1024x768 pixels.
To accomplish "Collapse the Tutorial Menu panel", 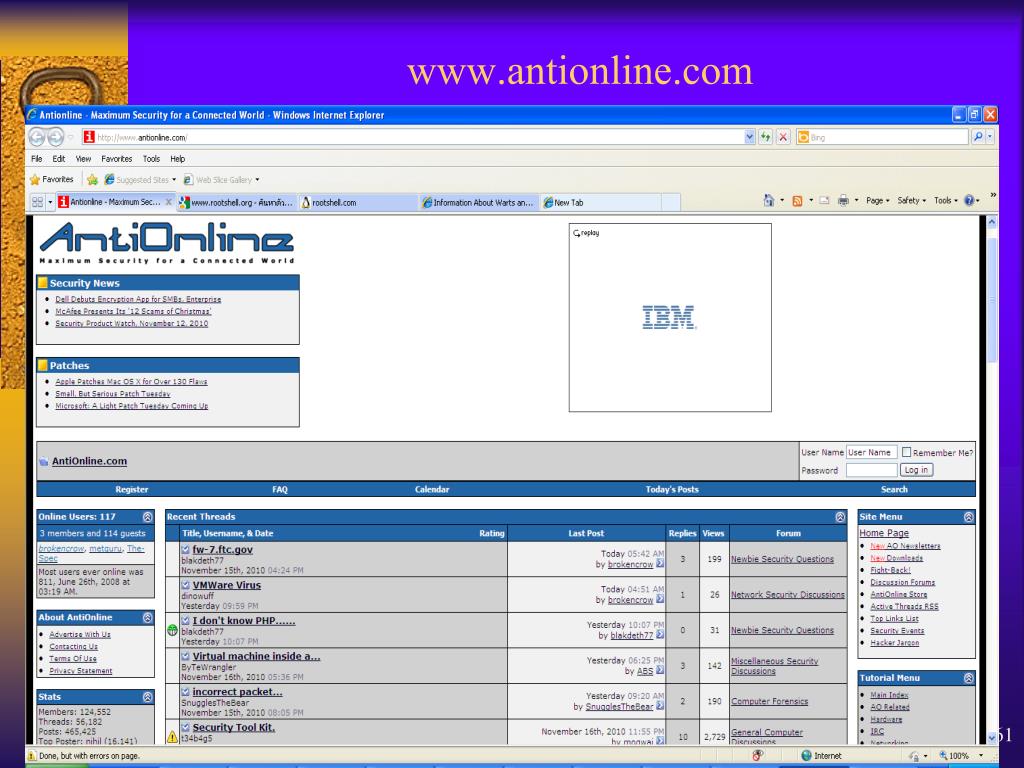I will click(968, 678).
